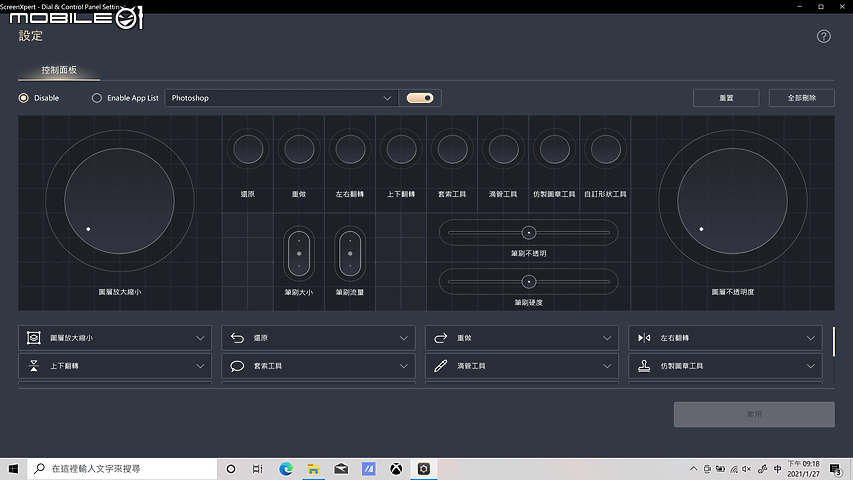
Task: Open the Photoshop app list dropdown
Action: (281, 98)
